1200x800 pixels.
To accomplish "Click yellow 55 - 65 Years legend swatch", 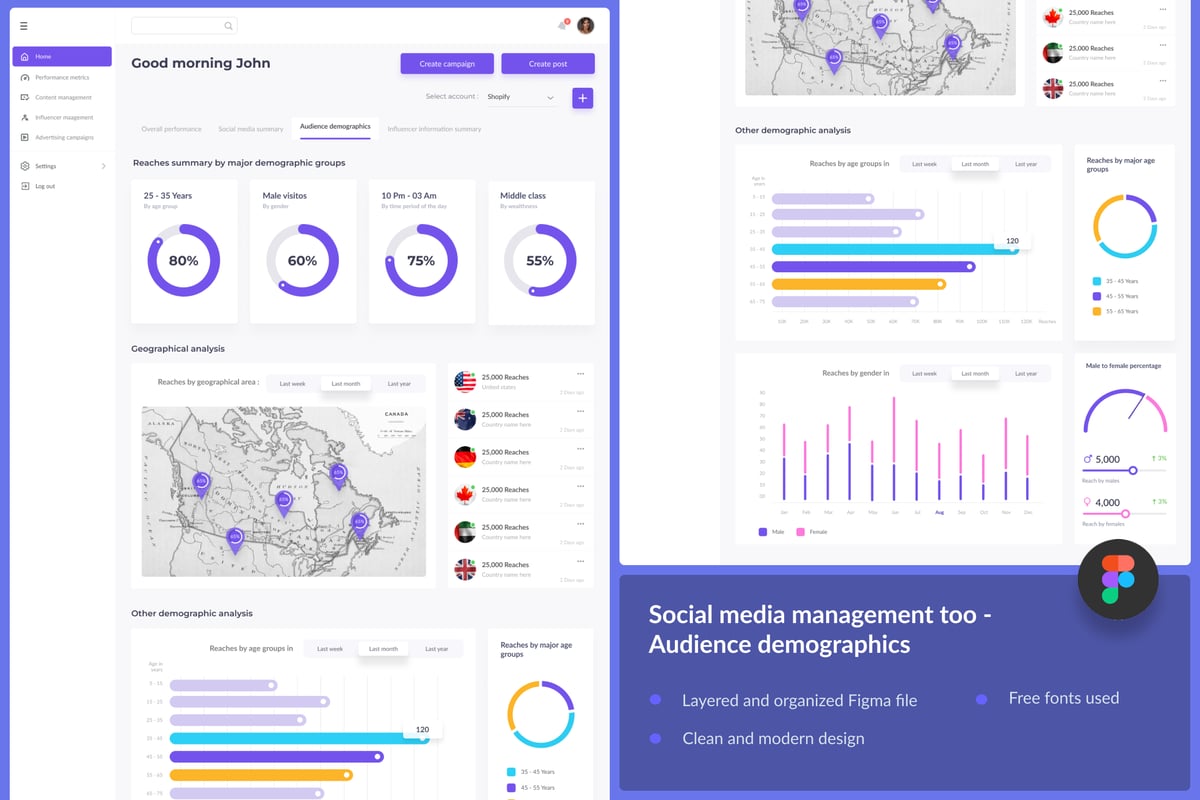I will click(1097, 311).
